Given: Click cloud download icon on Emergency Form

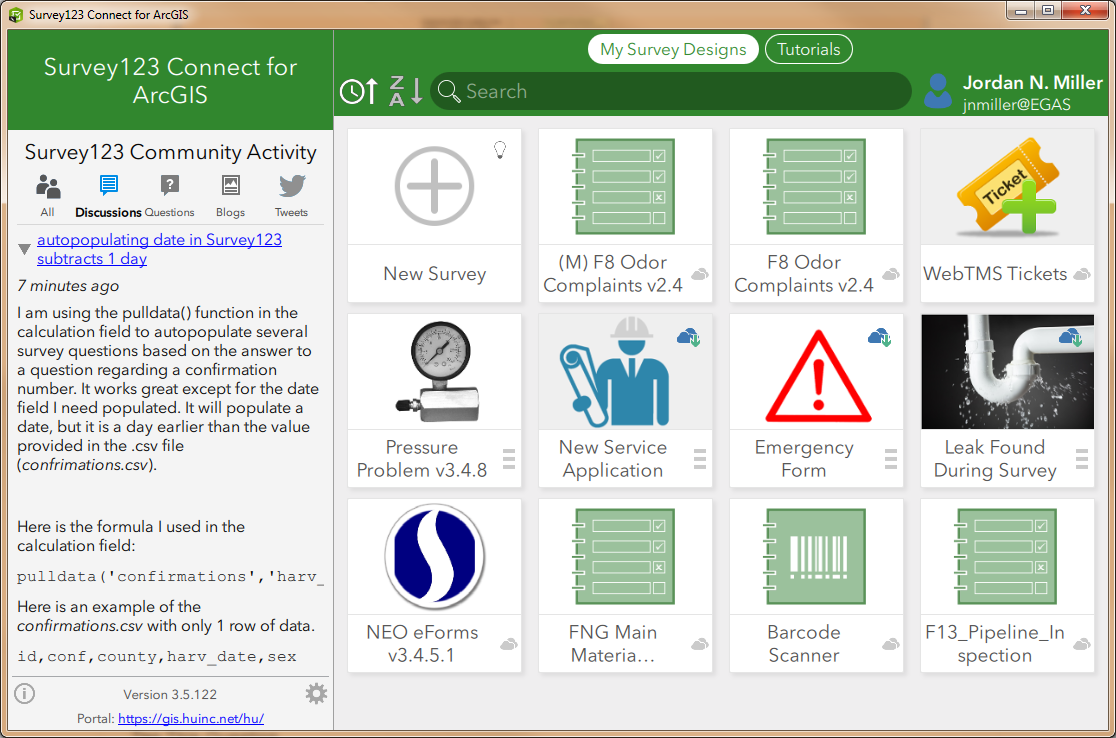Looking at the screenshot, I should [x=879, y=337].
